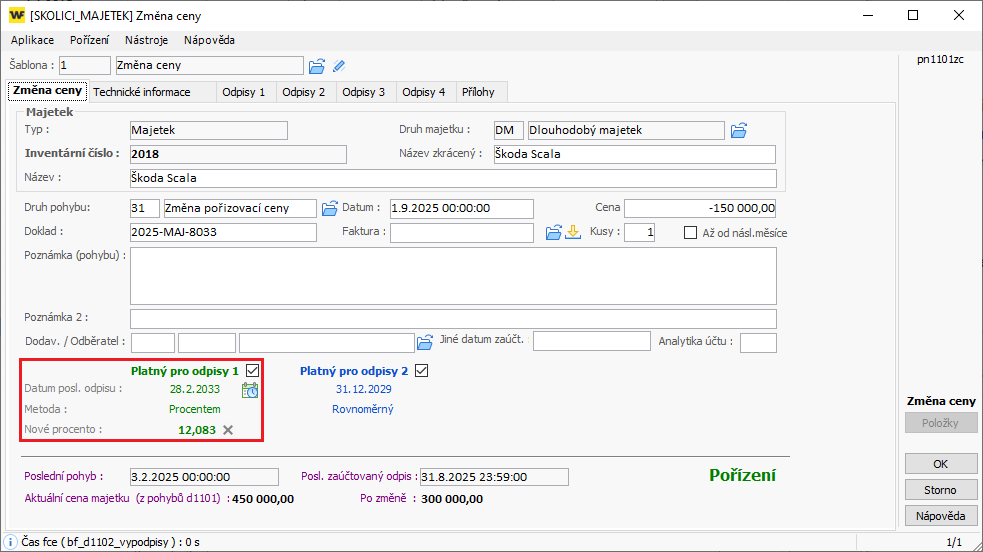Open the Faktura lookup folder icon
Screen dimensions: 983x552
click(553, 233)
